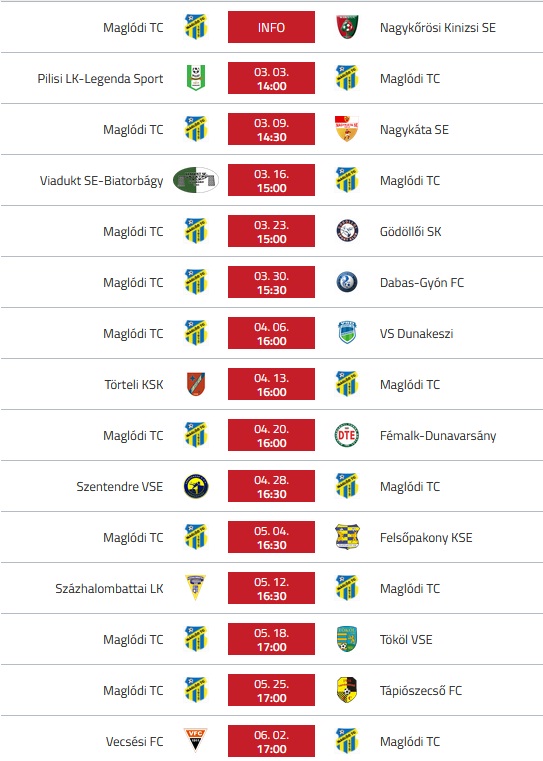Image resolution: width=543 pixels, height=761 pixels.
Task: Click the VS Dunakeszi shield logo
Action: click(x=346, y=333)
